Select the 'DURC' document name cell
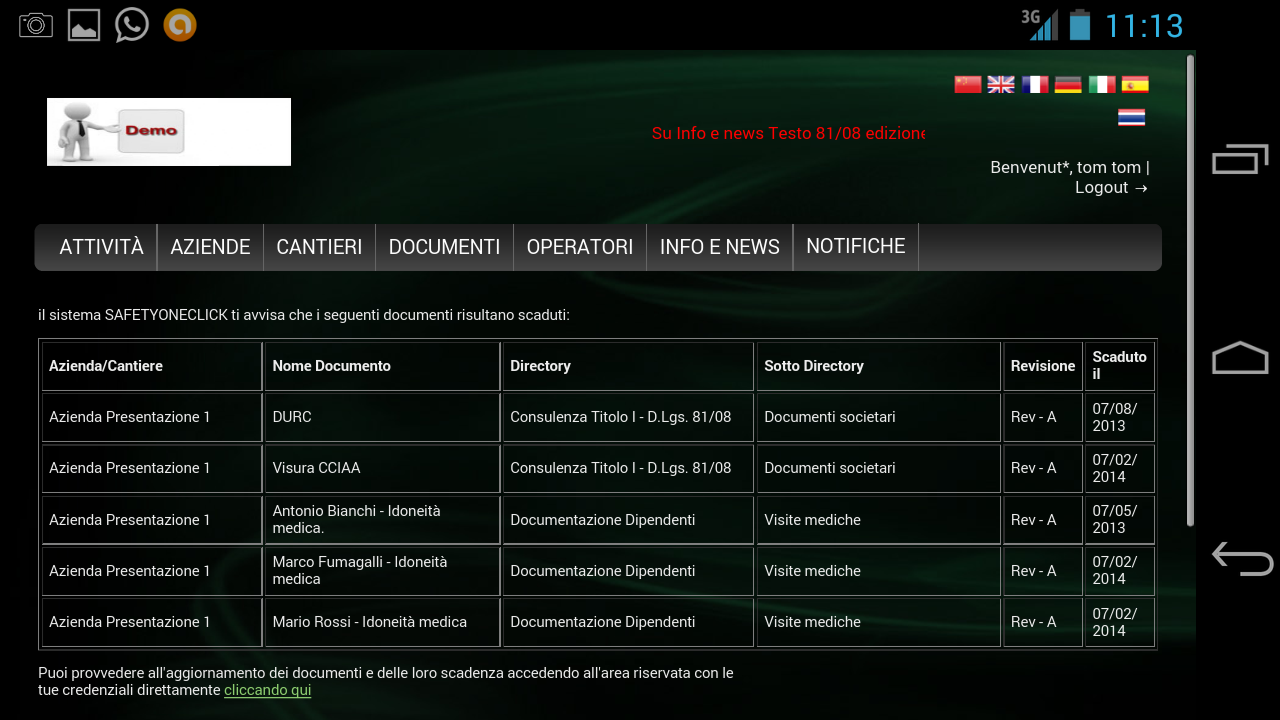 (382, 417)
